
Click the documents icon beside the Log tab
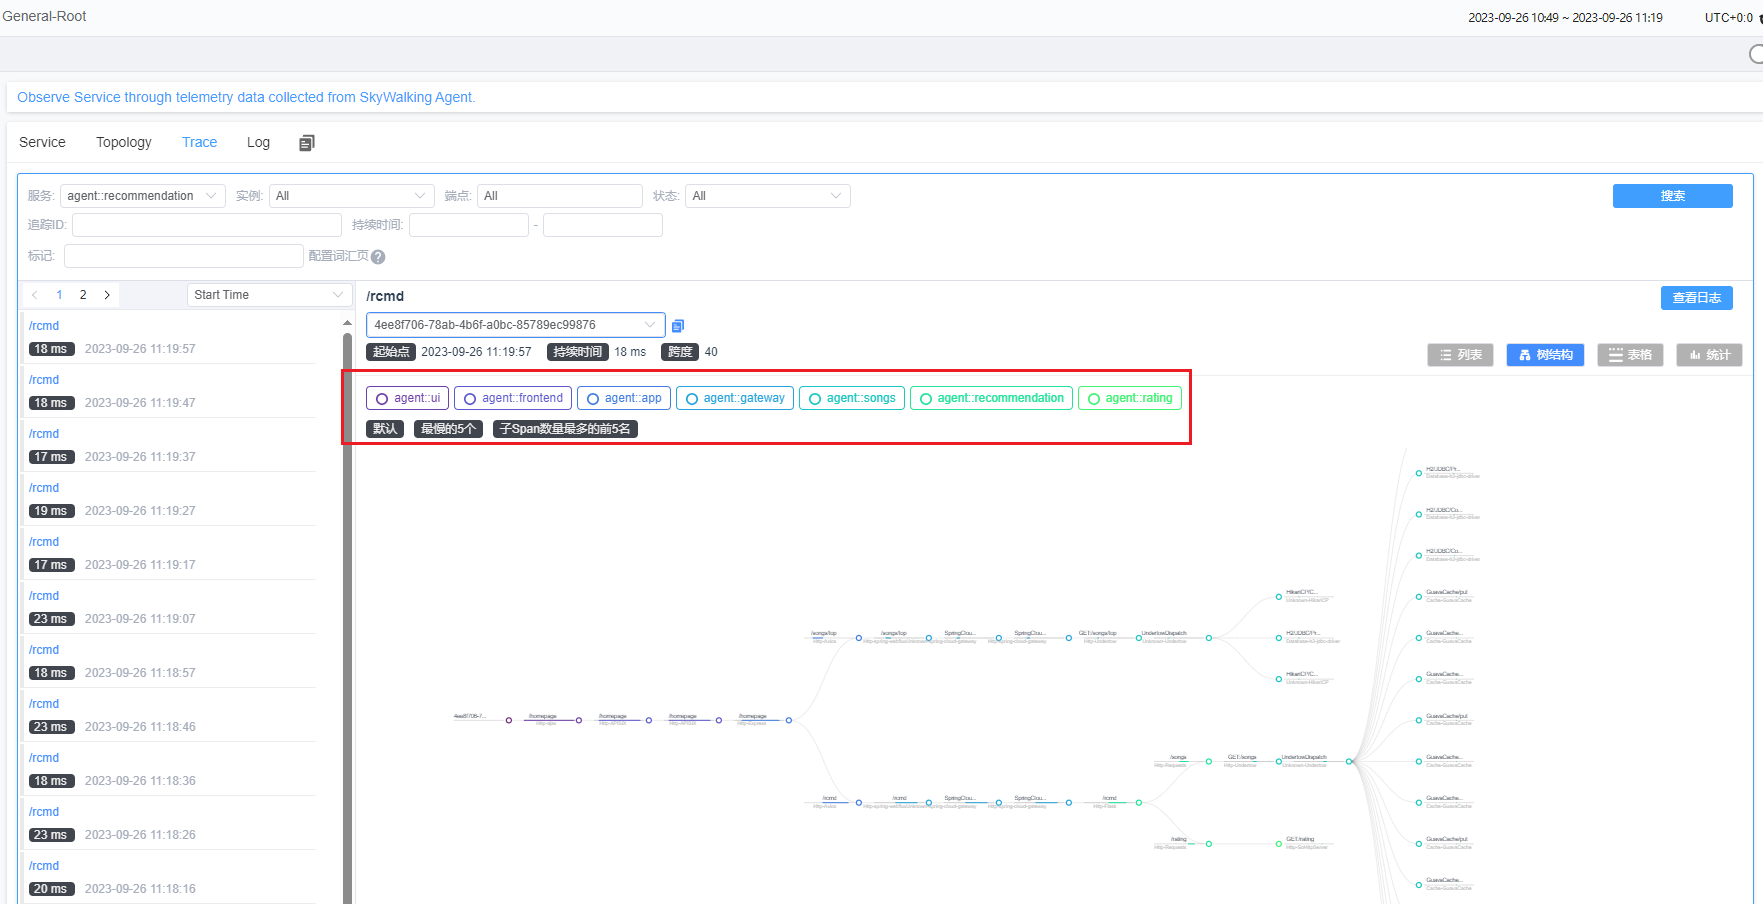click(306, 142)
